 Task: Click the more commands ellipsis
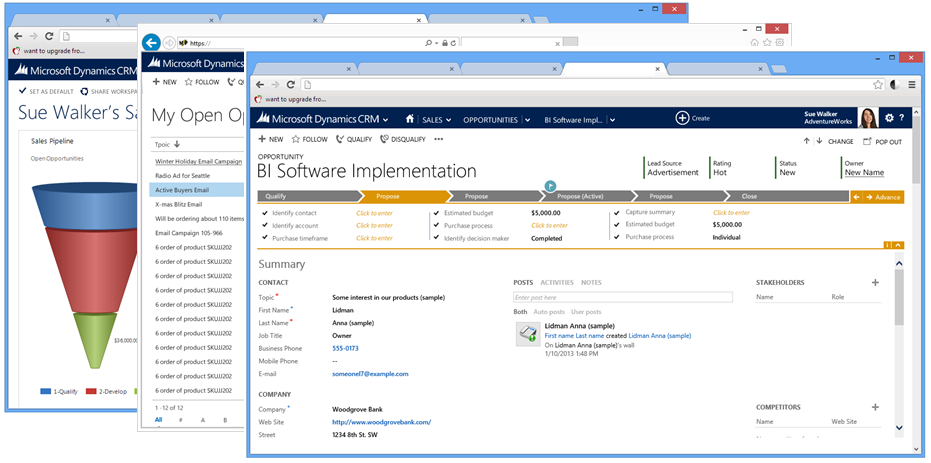click(x=438, y=140)
